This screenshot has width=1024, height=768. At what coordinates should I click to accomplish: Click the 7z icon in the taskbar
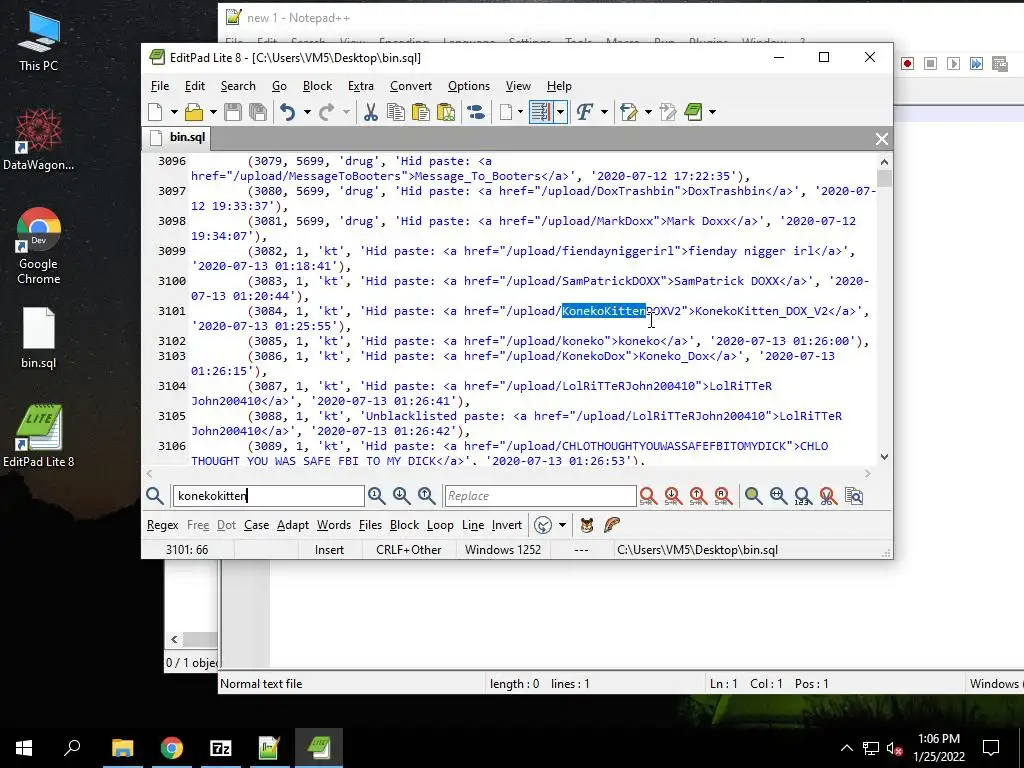[221, 748]
